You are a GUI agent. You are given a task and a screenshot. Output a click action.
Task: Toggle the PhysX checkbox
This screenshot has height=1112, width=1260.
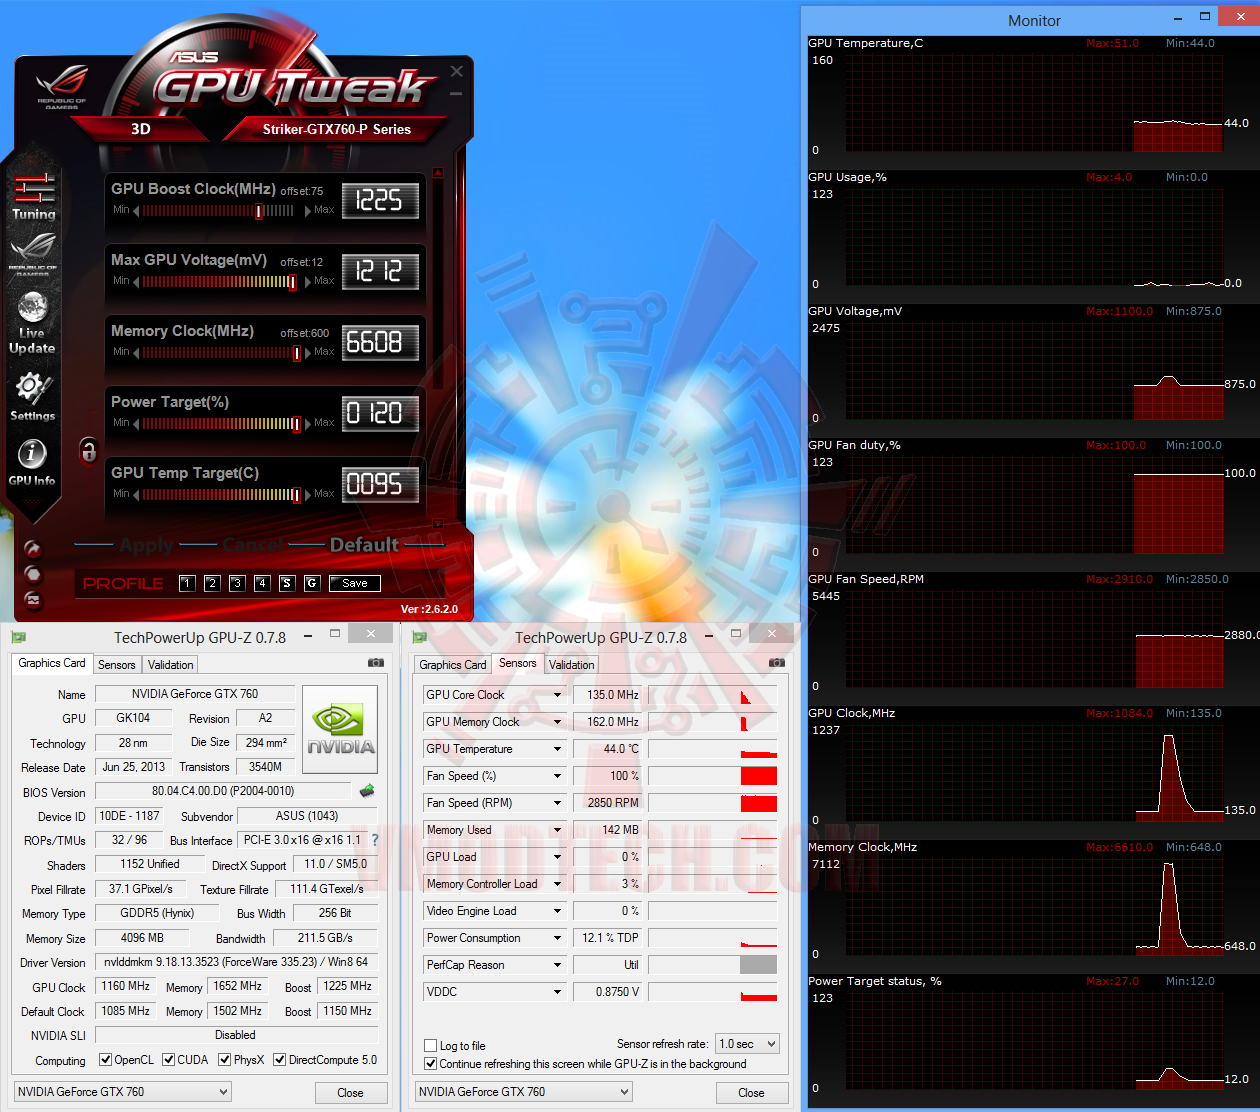225,1060
